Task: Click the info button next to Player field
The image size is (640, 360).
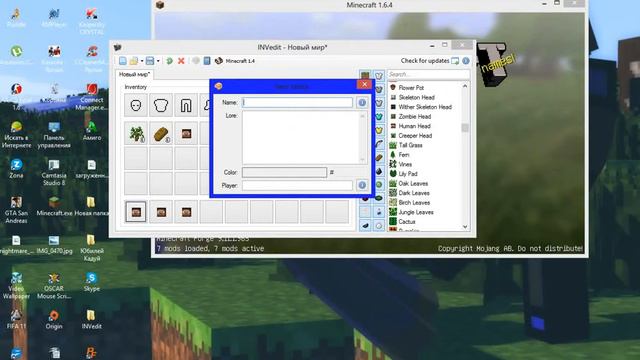Action: point(362,185)
